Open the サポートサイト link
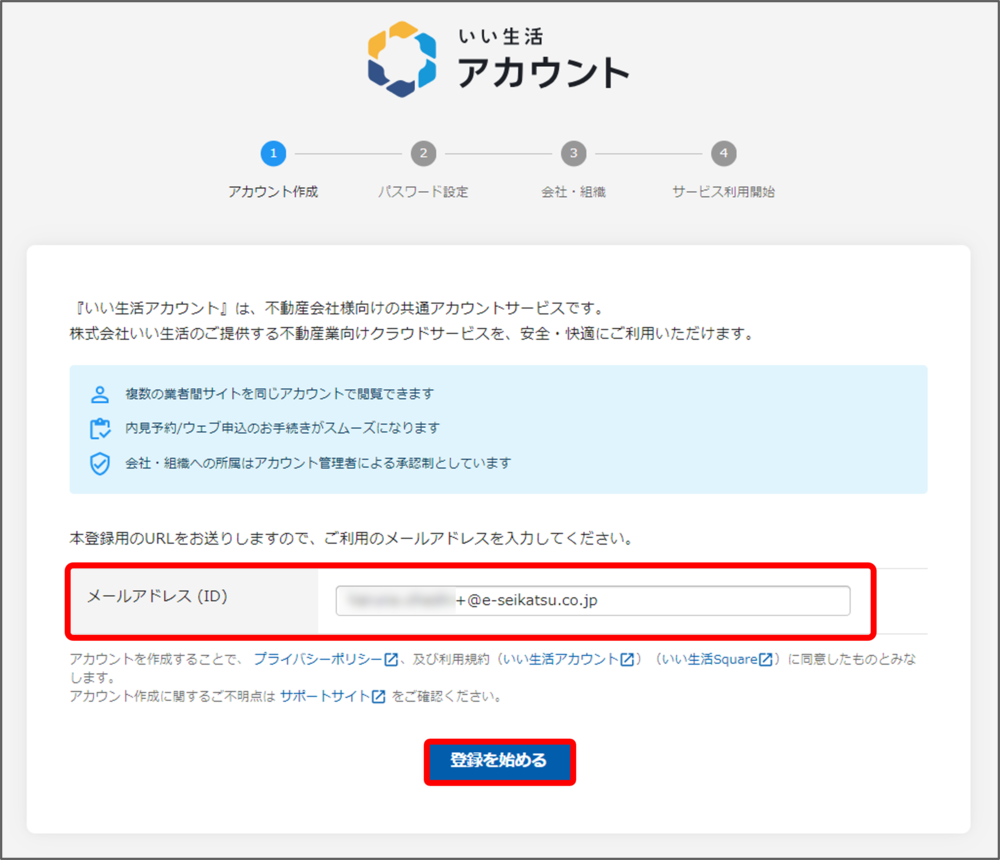 coord(325,696)
